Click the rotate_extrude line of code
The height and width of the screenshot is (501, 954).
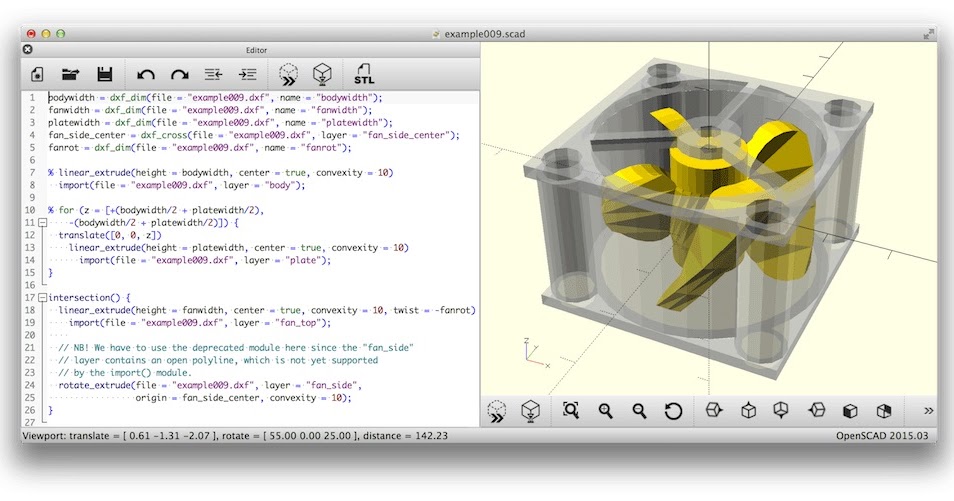coord(210,385)
